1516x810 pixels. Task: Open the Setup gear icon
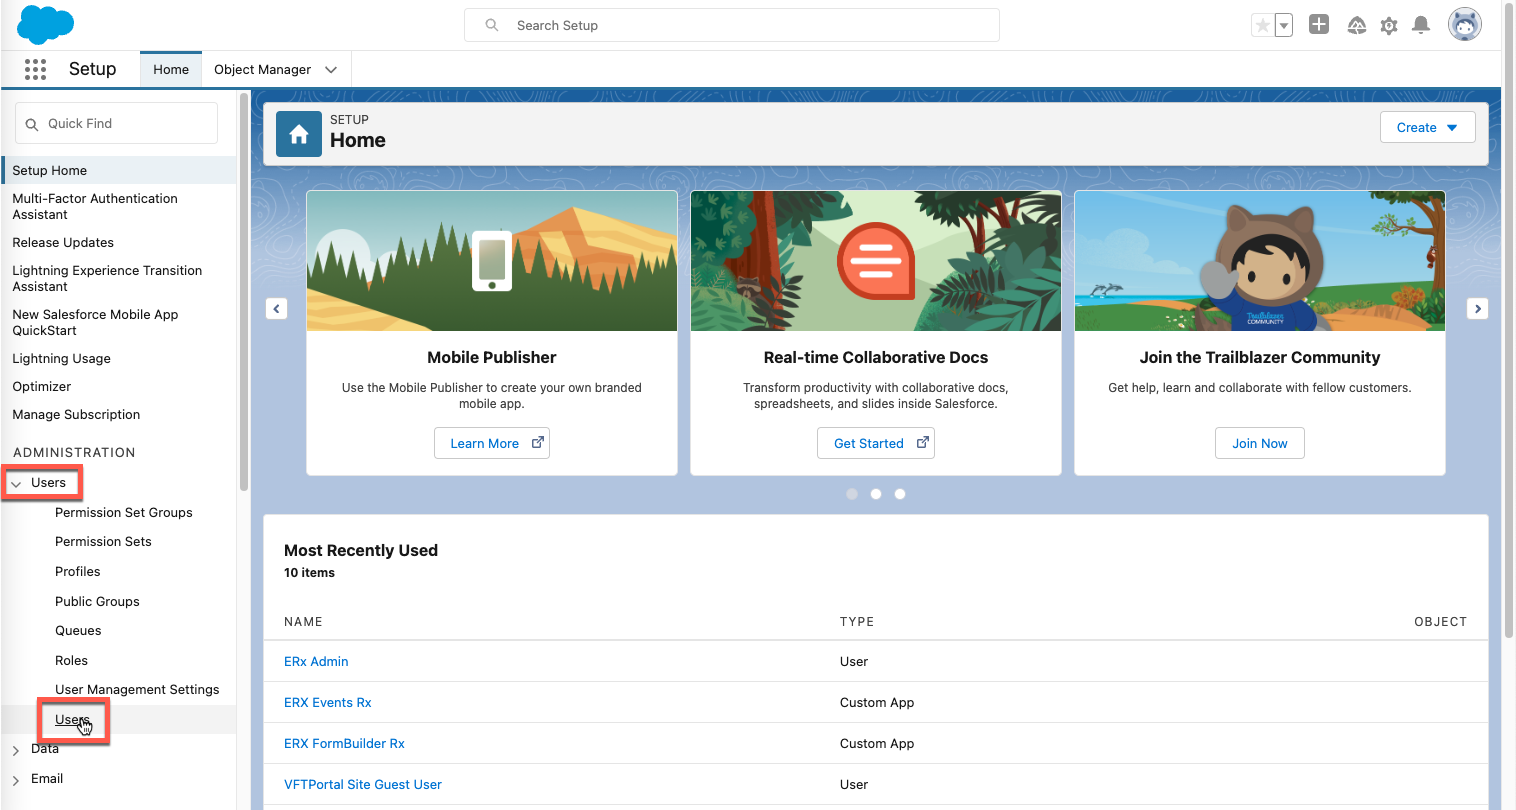(1389, 26)
